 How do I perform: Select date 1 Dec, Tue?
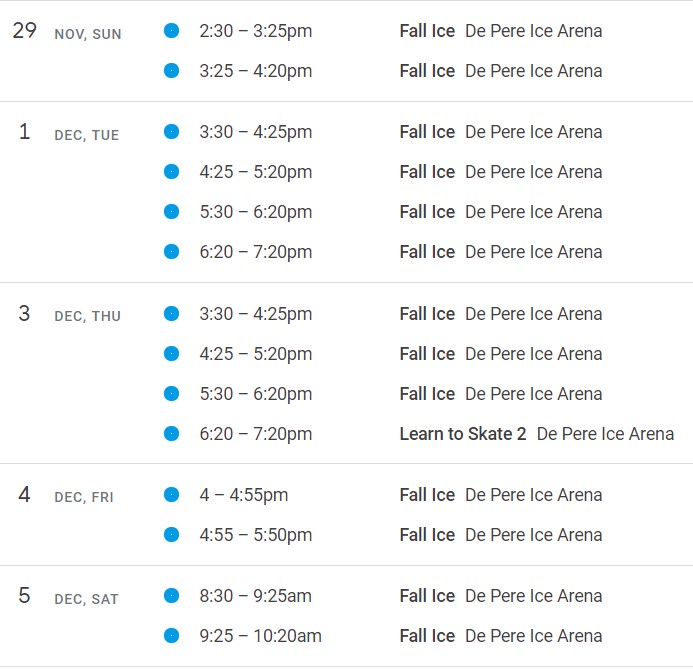[x=69, y=132]
